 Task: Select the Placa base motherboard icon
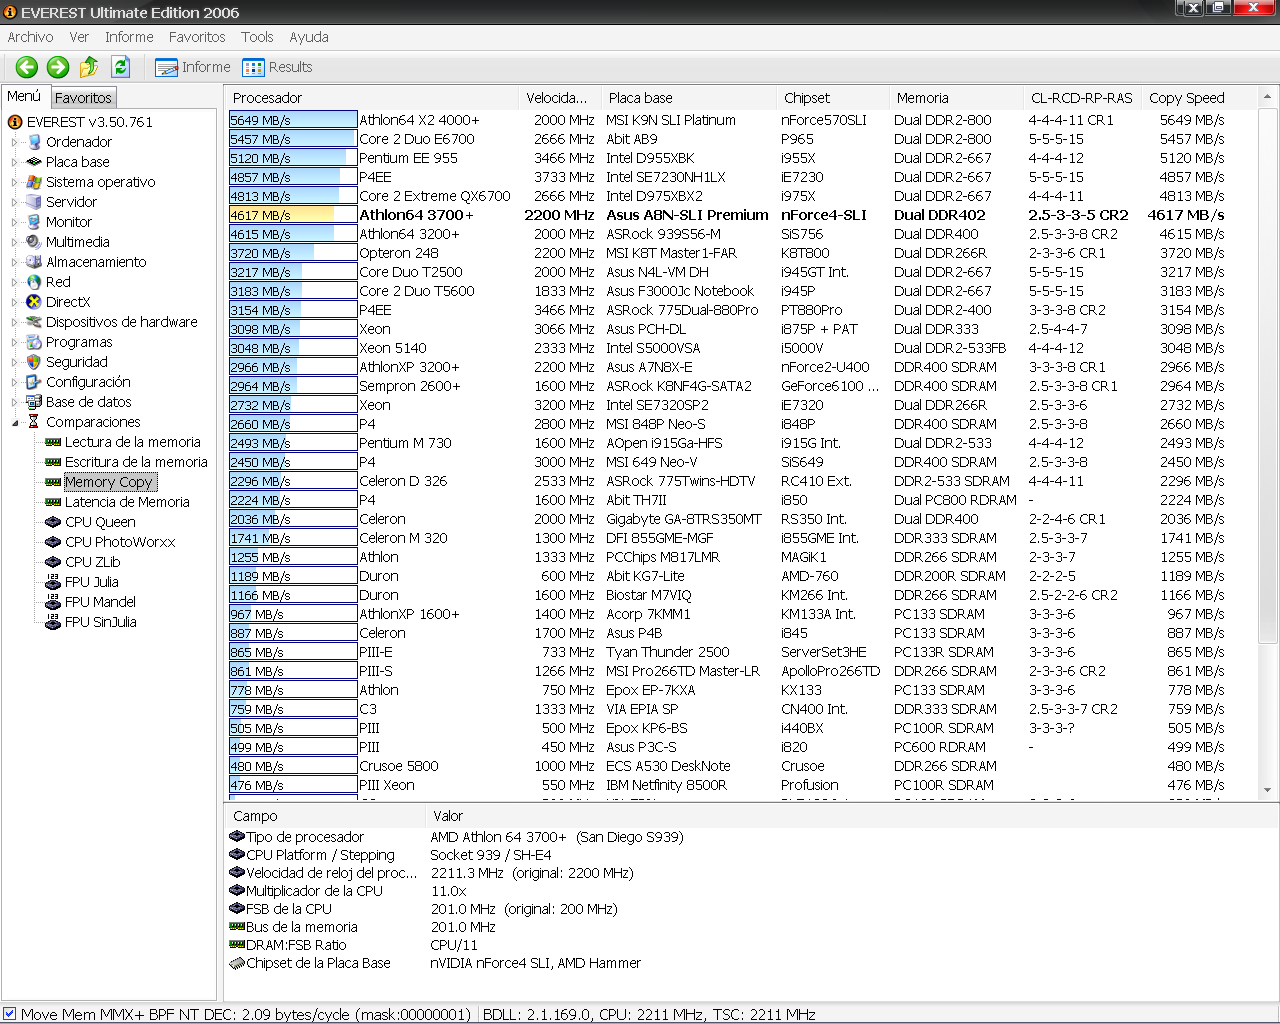34,162
